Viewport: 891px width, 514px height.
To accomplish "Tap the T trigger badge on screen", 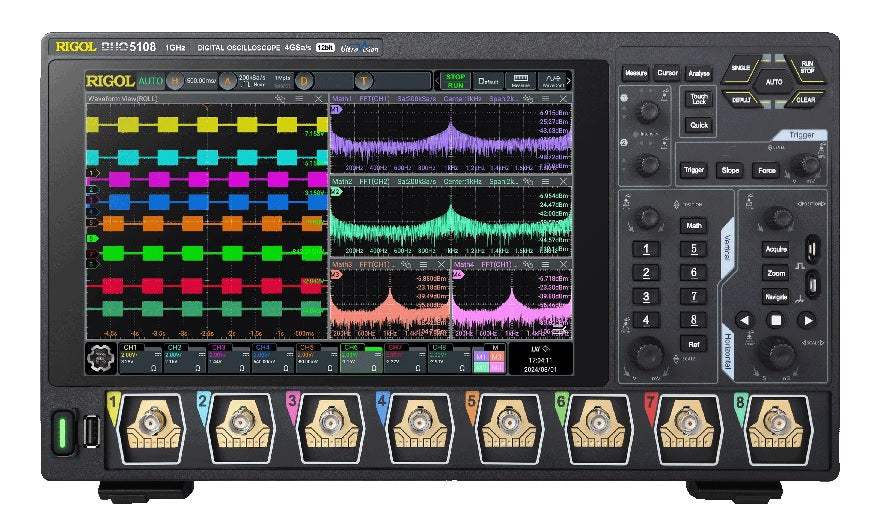I will click(x=363, y=81).
